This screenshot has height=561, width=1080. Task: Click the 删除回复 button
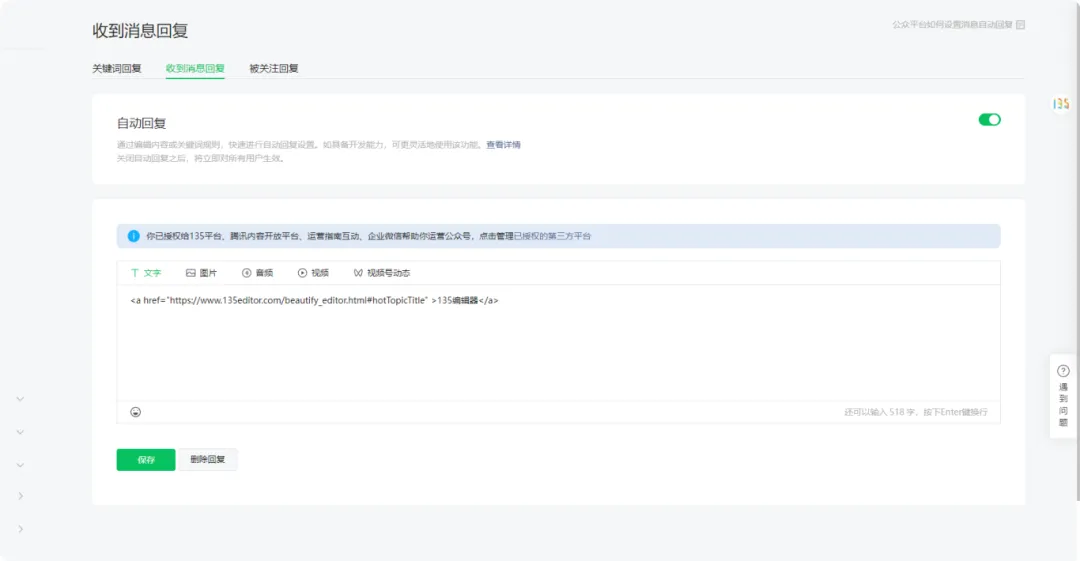click(207, 460)
